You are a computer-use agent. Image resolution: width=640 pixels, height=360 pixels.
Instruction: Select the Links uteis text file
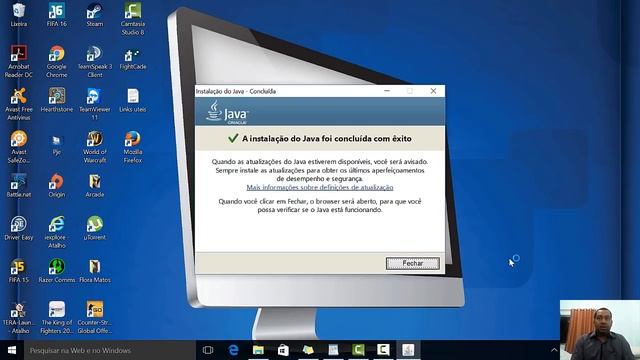click(x=133, y=100)
